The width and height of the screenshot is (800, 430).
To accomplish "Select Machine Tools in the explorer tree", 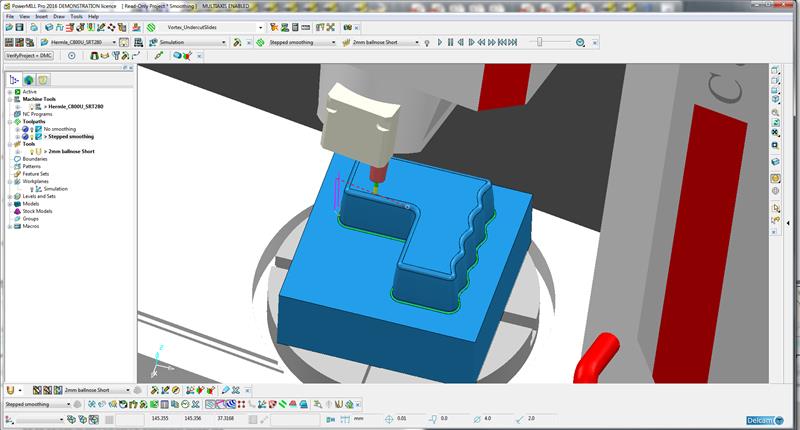I will [x=39, y=99].
